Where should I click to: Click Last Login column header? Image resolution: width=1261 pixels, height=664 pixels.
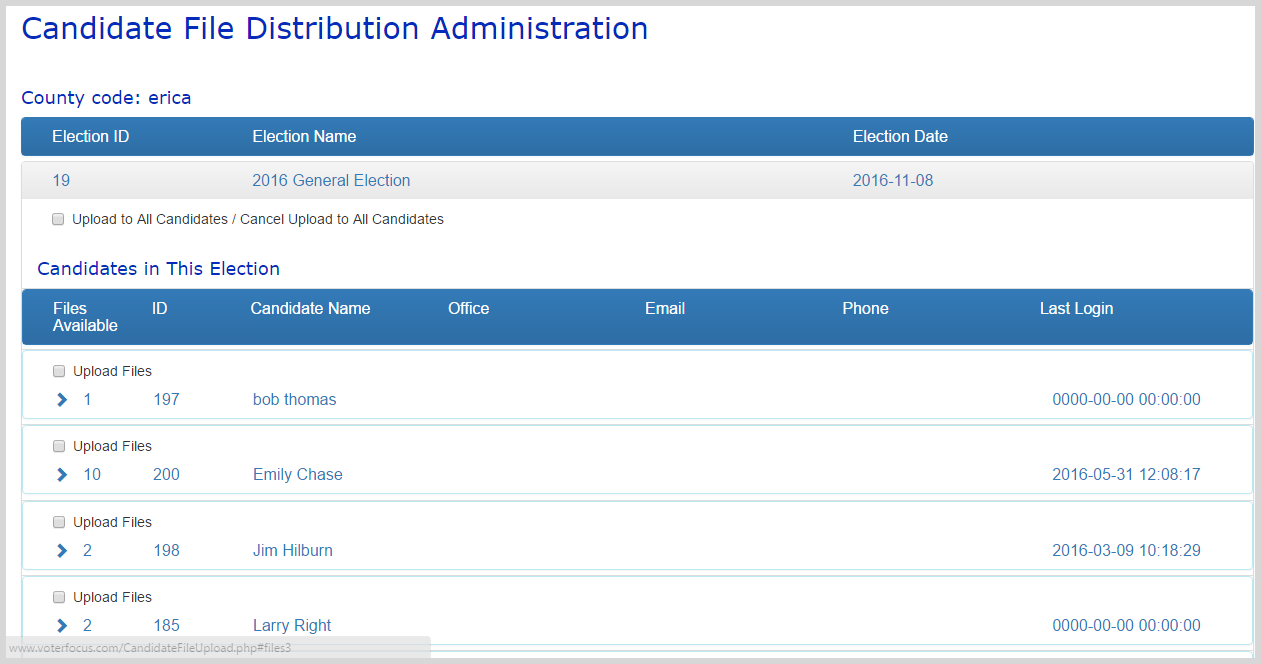coord(1076,309)
